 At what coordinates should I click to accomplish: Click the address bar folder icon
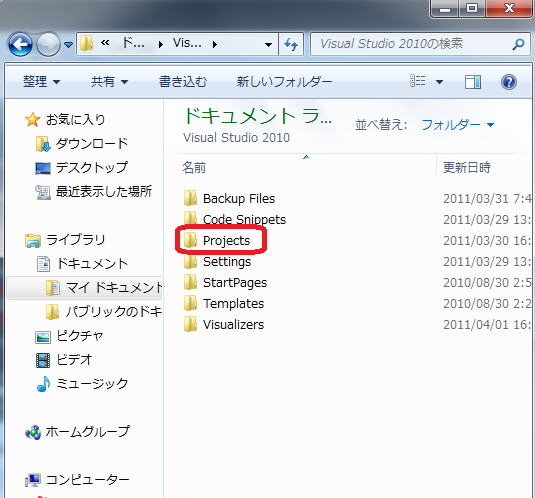pos(86,44)
